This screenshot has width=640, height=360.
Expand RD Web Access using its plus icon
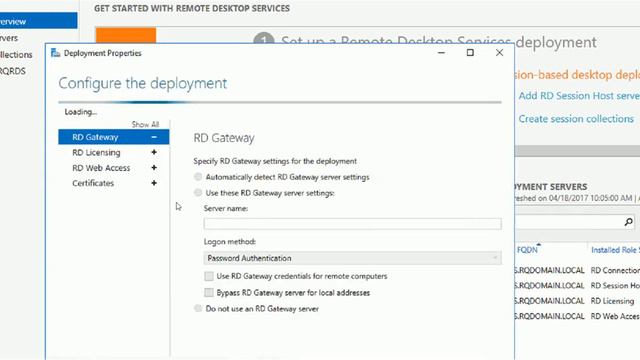154,168
